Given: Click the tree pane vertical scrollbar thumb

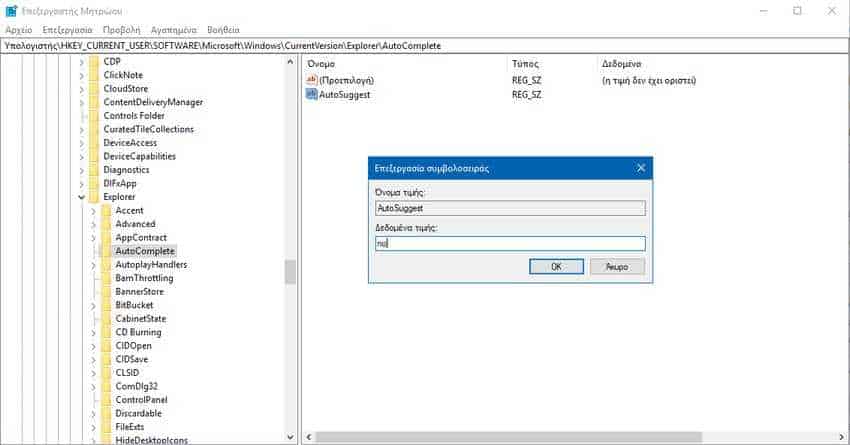Looking at the screenshot, I should tap(290, 272).
